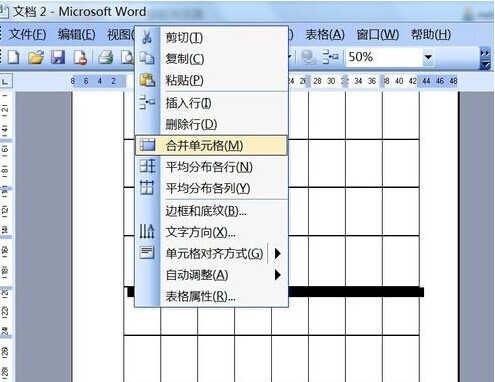The width and height of the screenshot is (495, 382).
Task: Click the scissors Cut icon in context menu
Action: coord(147,37)
